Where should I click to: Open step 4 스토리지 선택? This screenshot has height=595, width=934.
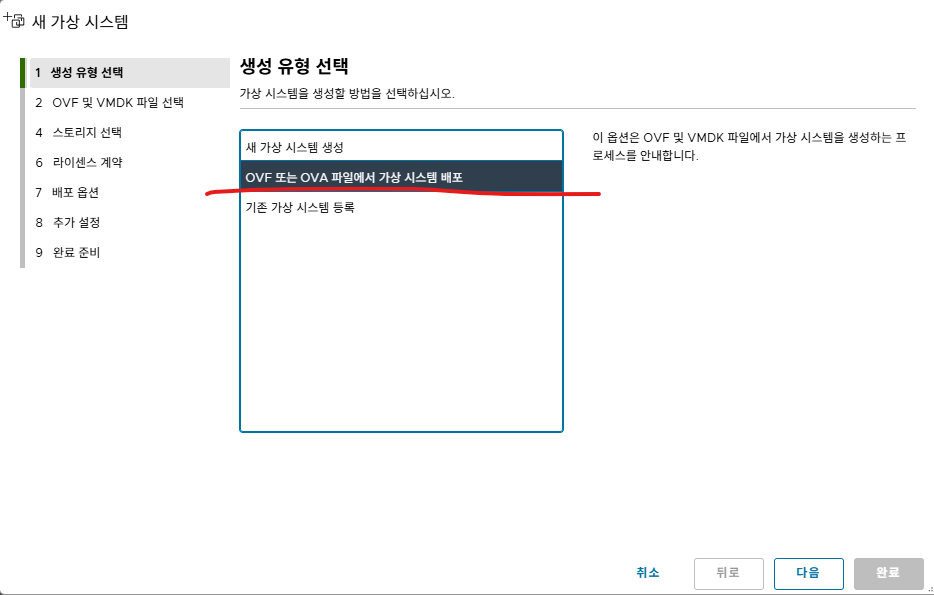pos(78,132)
